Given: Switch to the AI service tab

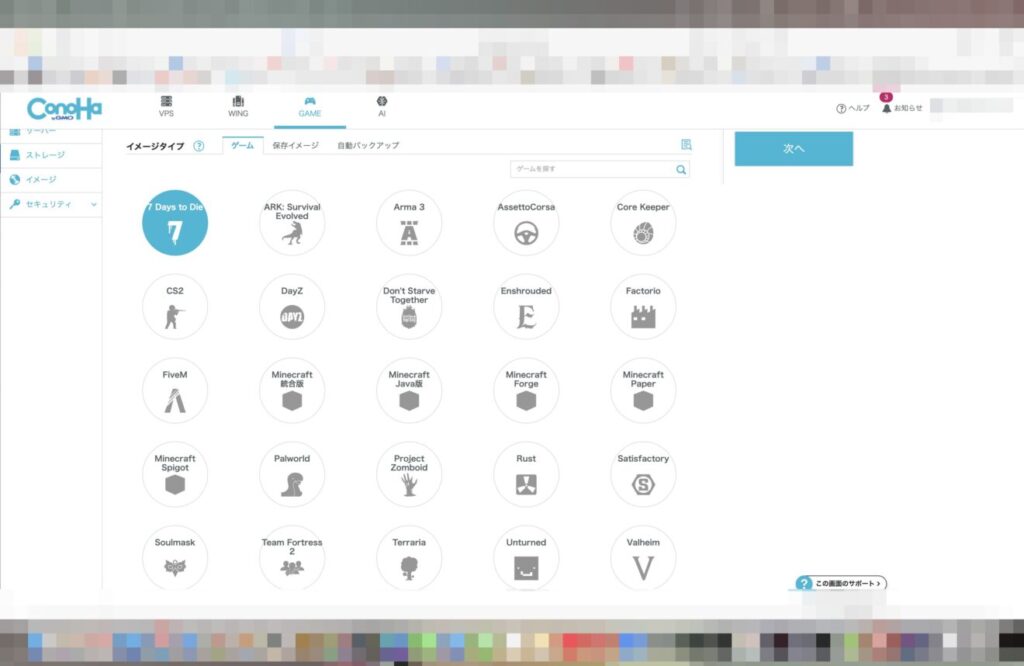Looking at the screenshot, I should [382, 106].
